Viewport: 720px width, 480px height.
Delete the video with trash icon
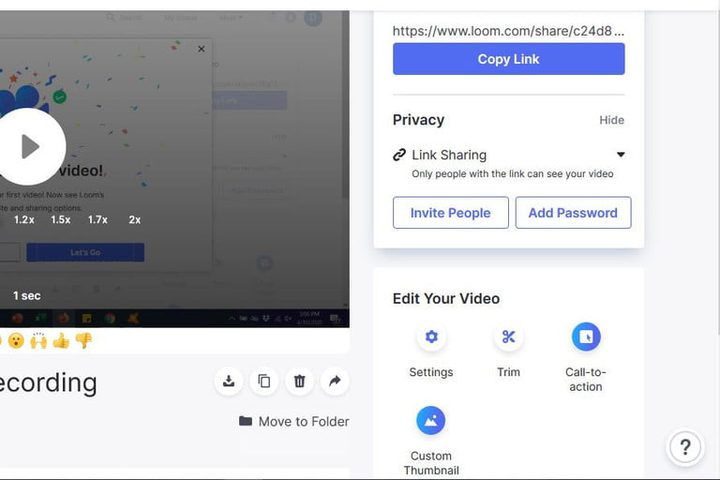pos(299,381)
